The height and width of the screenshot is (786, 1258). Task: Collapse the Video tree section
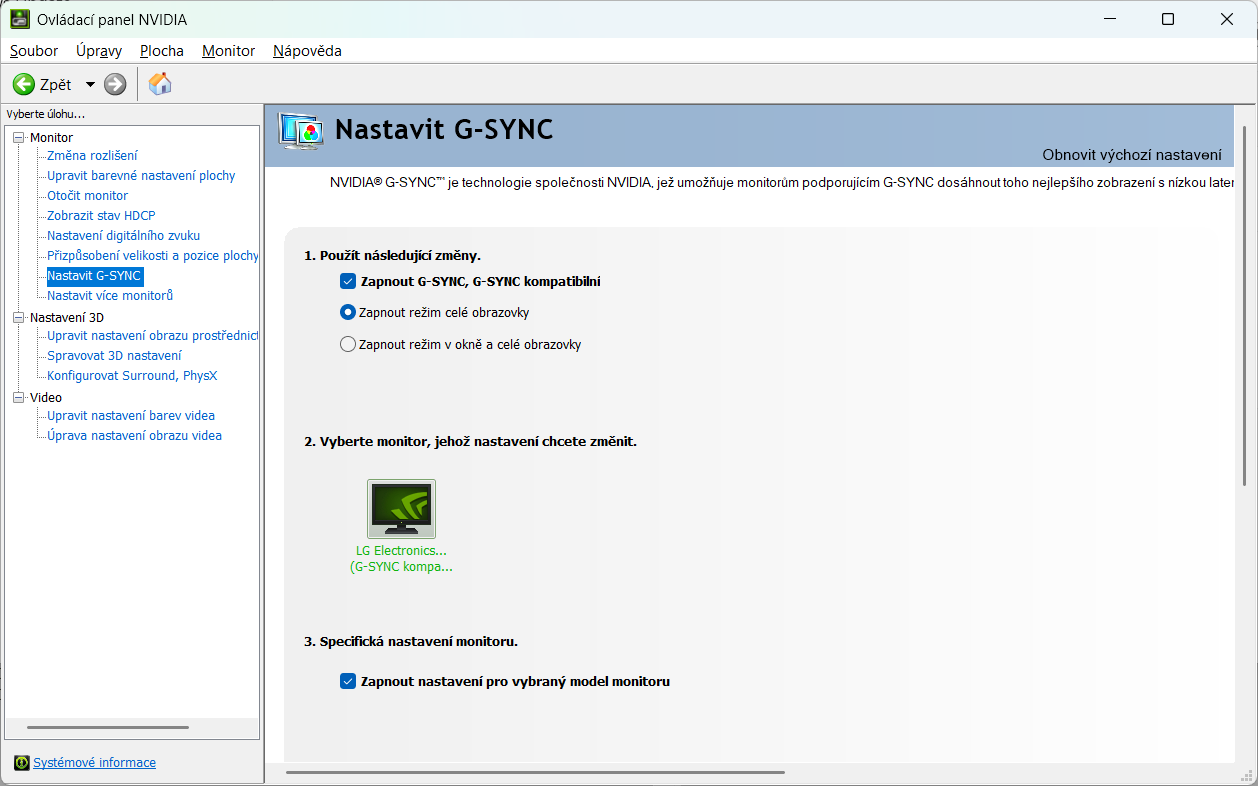click(x=18, y=397)
